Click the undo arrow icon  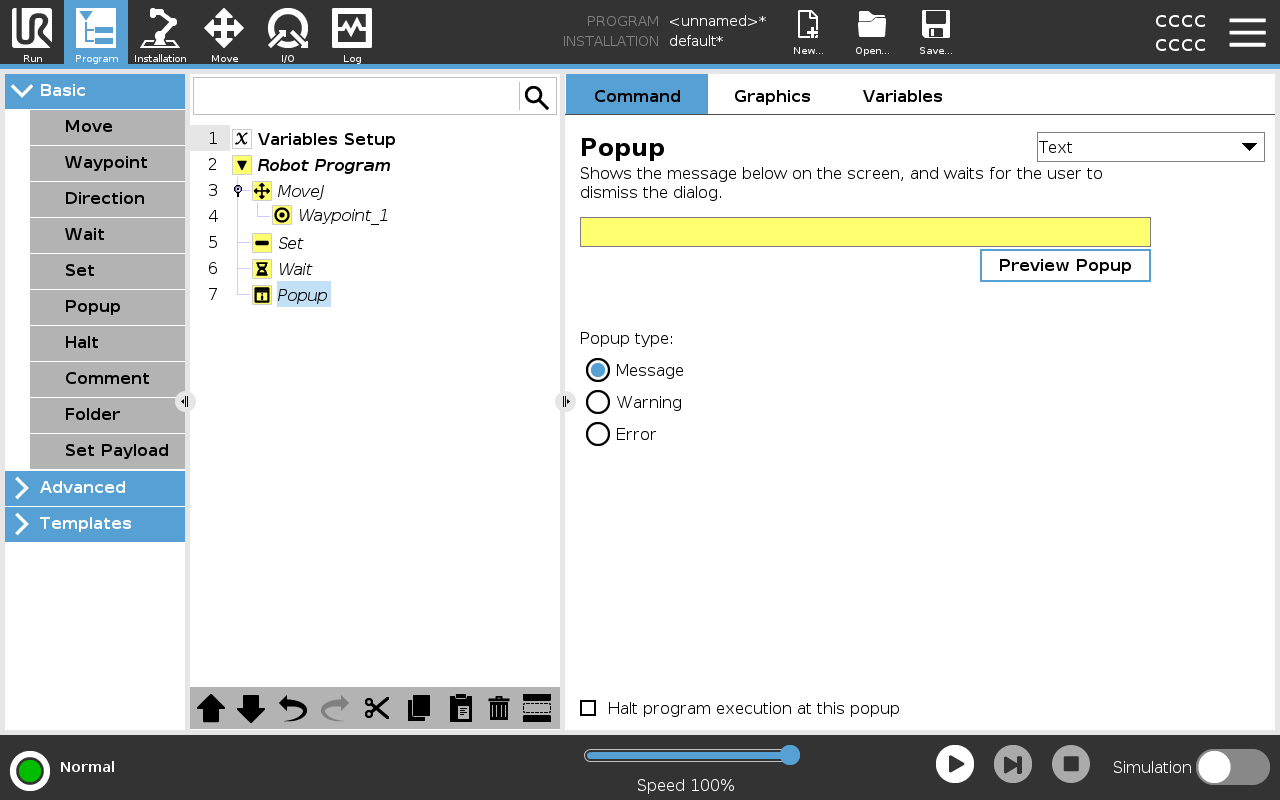pos(293,708)
